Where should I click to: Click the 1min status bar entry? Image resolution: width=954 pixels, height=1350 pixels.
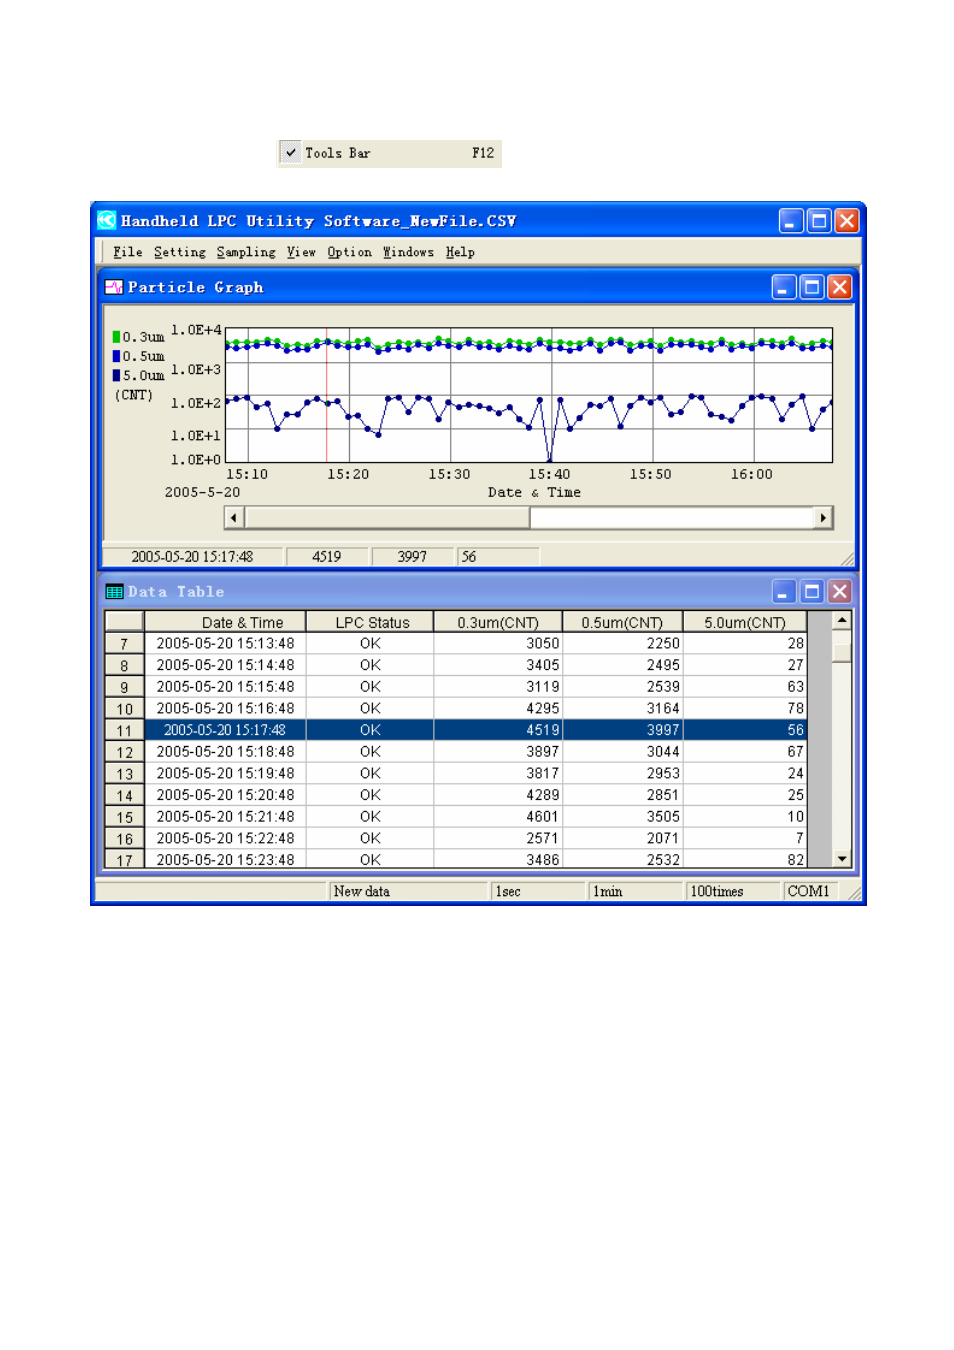(635, 891)
